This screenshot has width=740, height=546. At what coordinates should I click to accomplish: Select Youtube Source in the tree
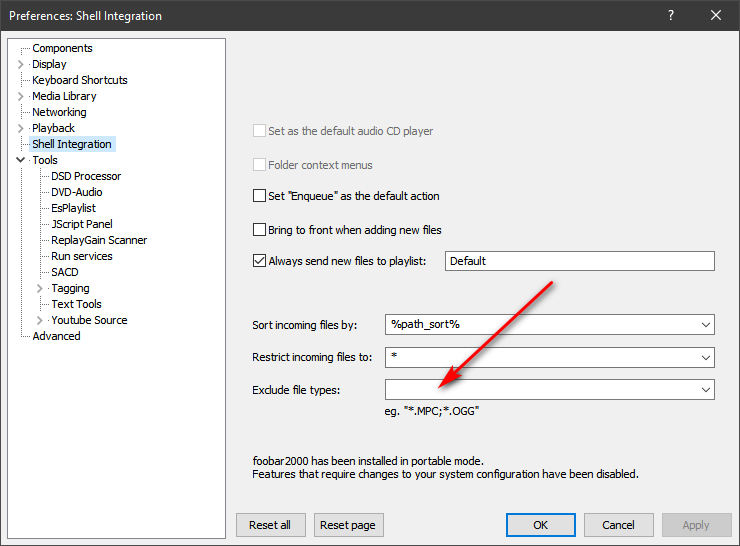coord(89,320)
